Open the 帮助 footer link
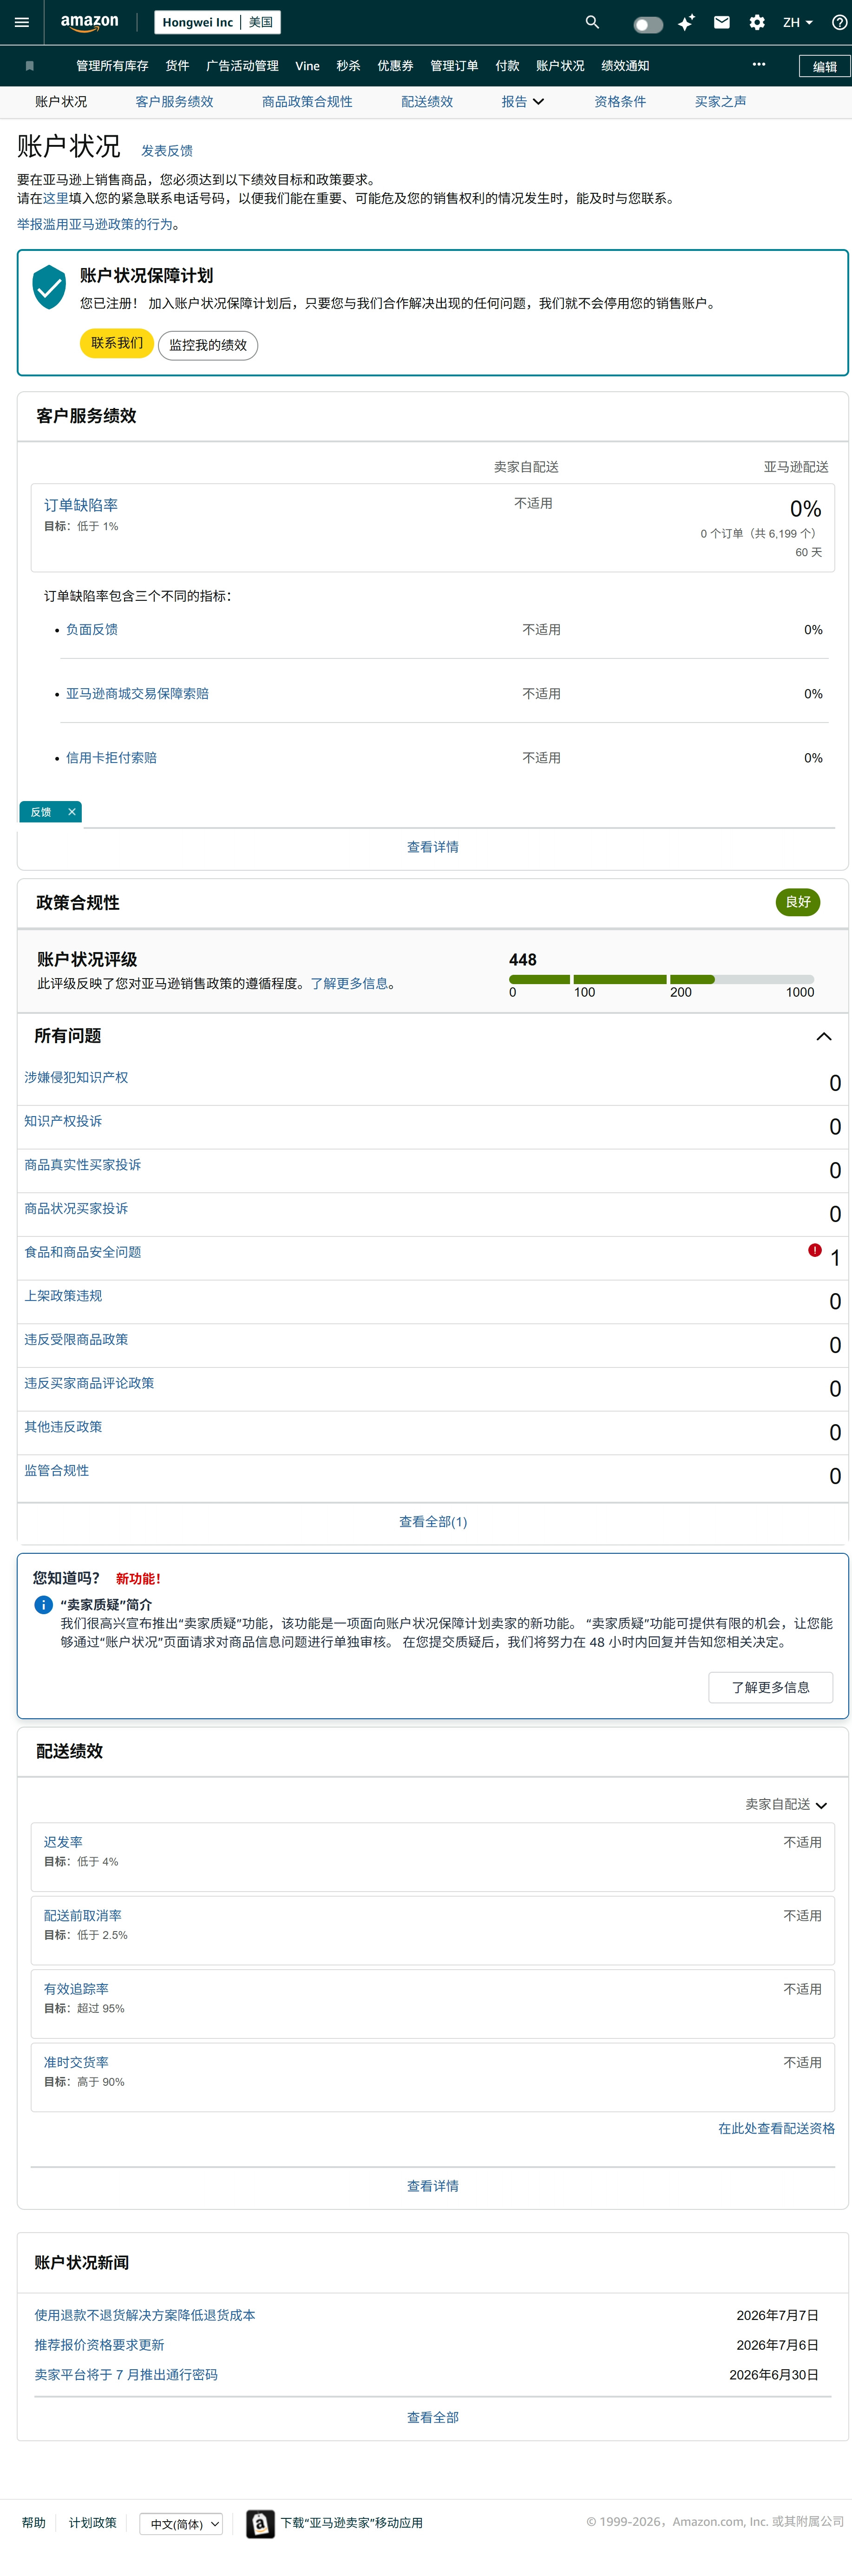852x2576 pixels. (x=34, y=2523)
